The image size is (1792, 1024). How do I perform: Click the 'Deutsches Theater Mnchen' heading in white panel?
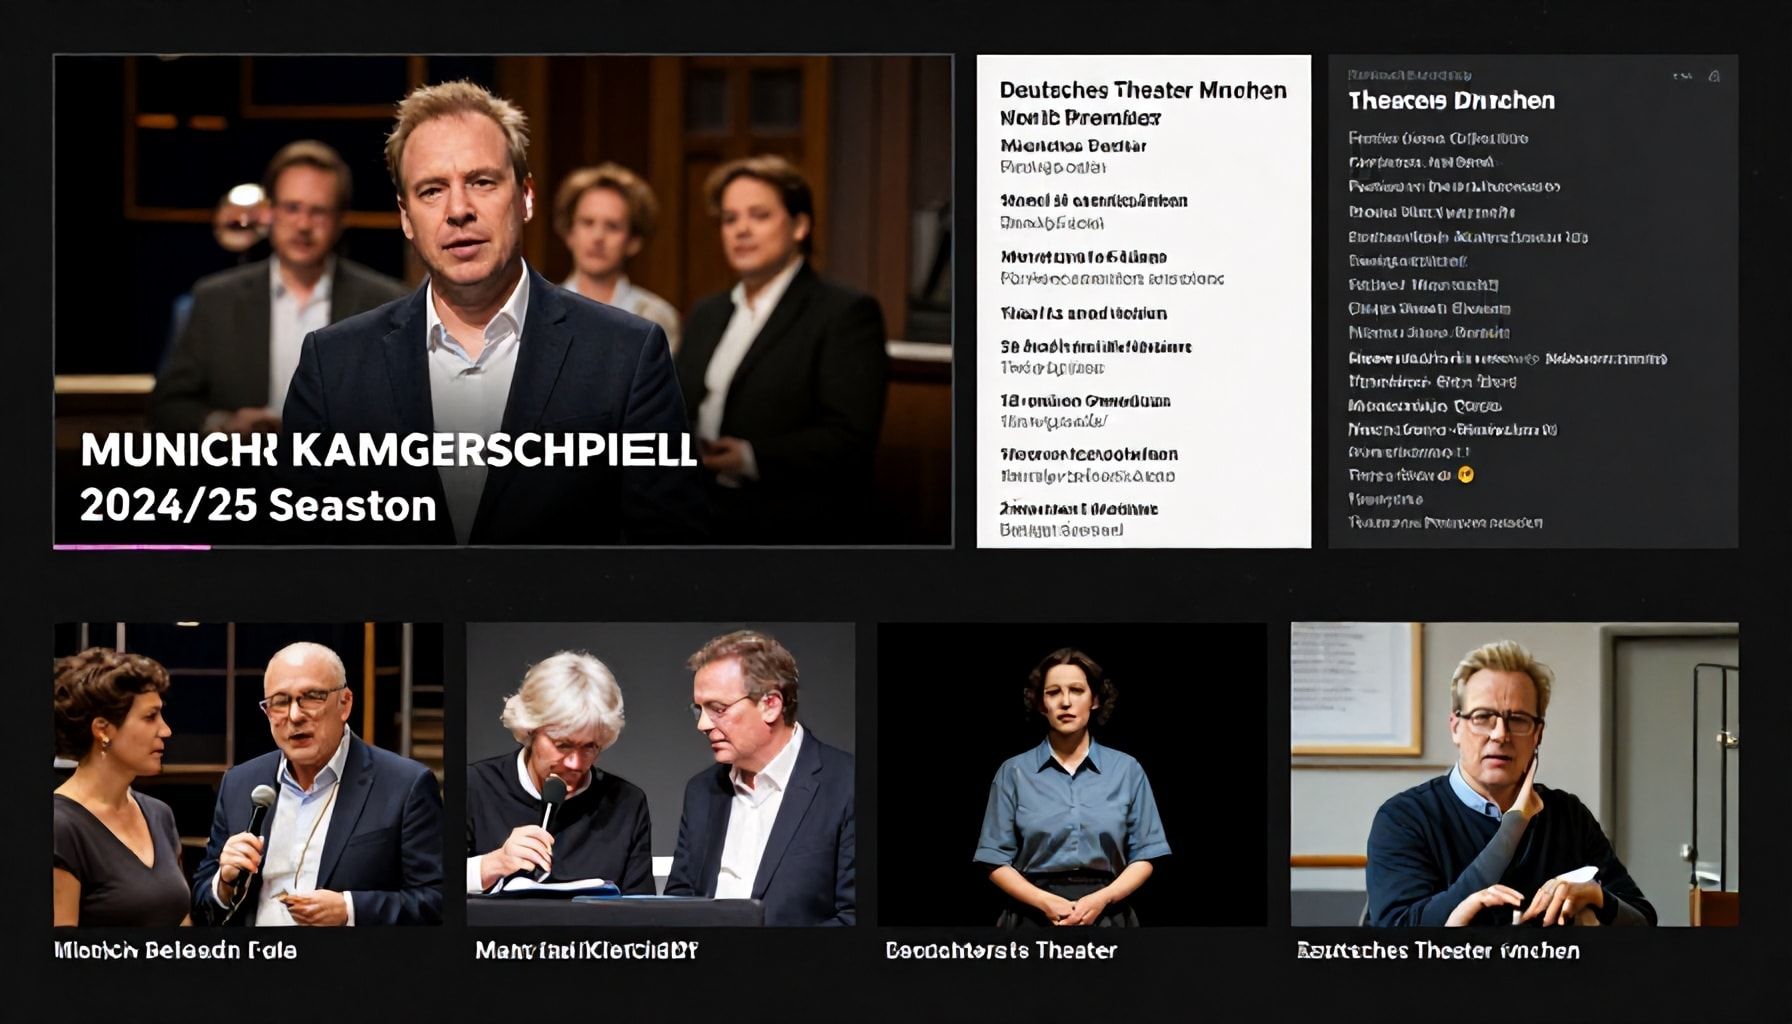1143,90
